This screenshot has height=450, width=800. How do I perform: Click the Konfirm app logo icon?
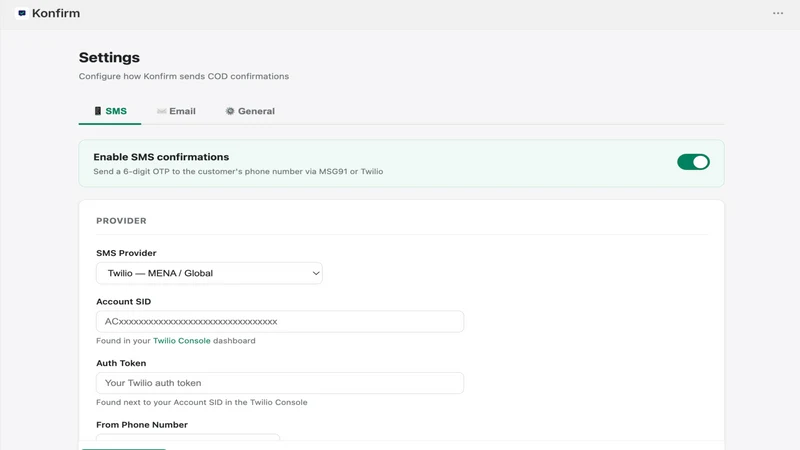click(21, 13)
